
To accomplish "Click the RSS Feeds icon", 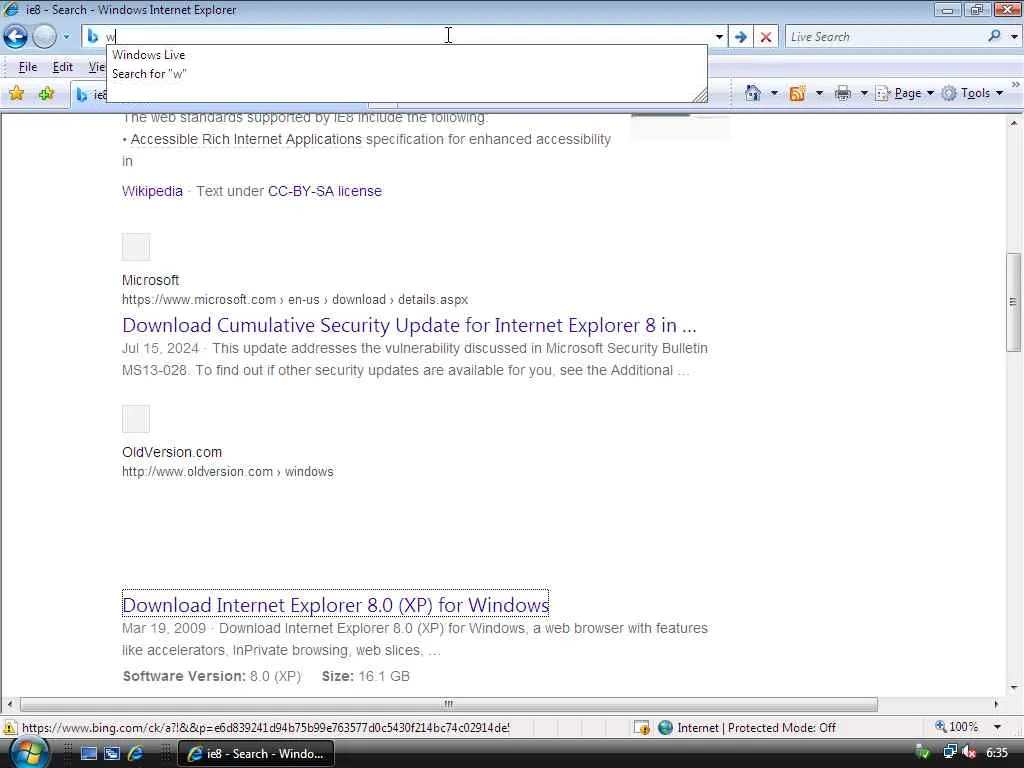I will [x=797, y=93].
